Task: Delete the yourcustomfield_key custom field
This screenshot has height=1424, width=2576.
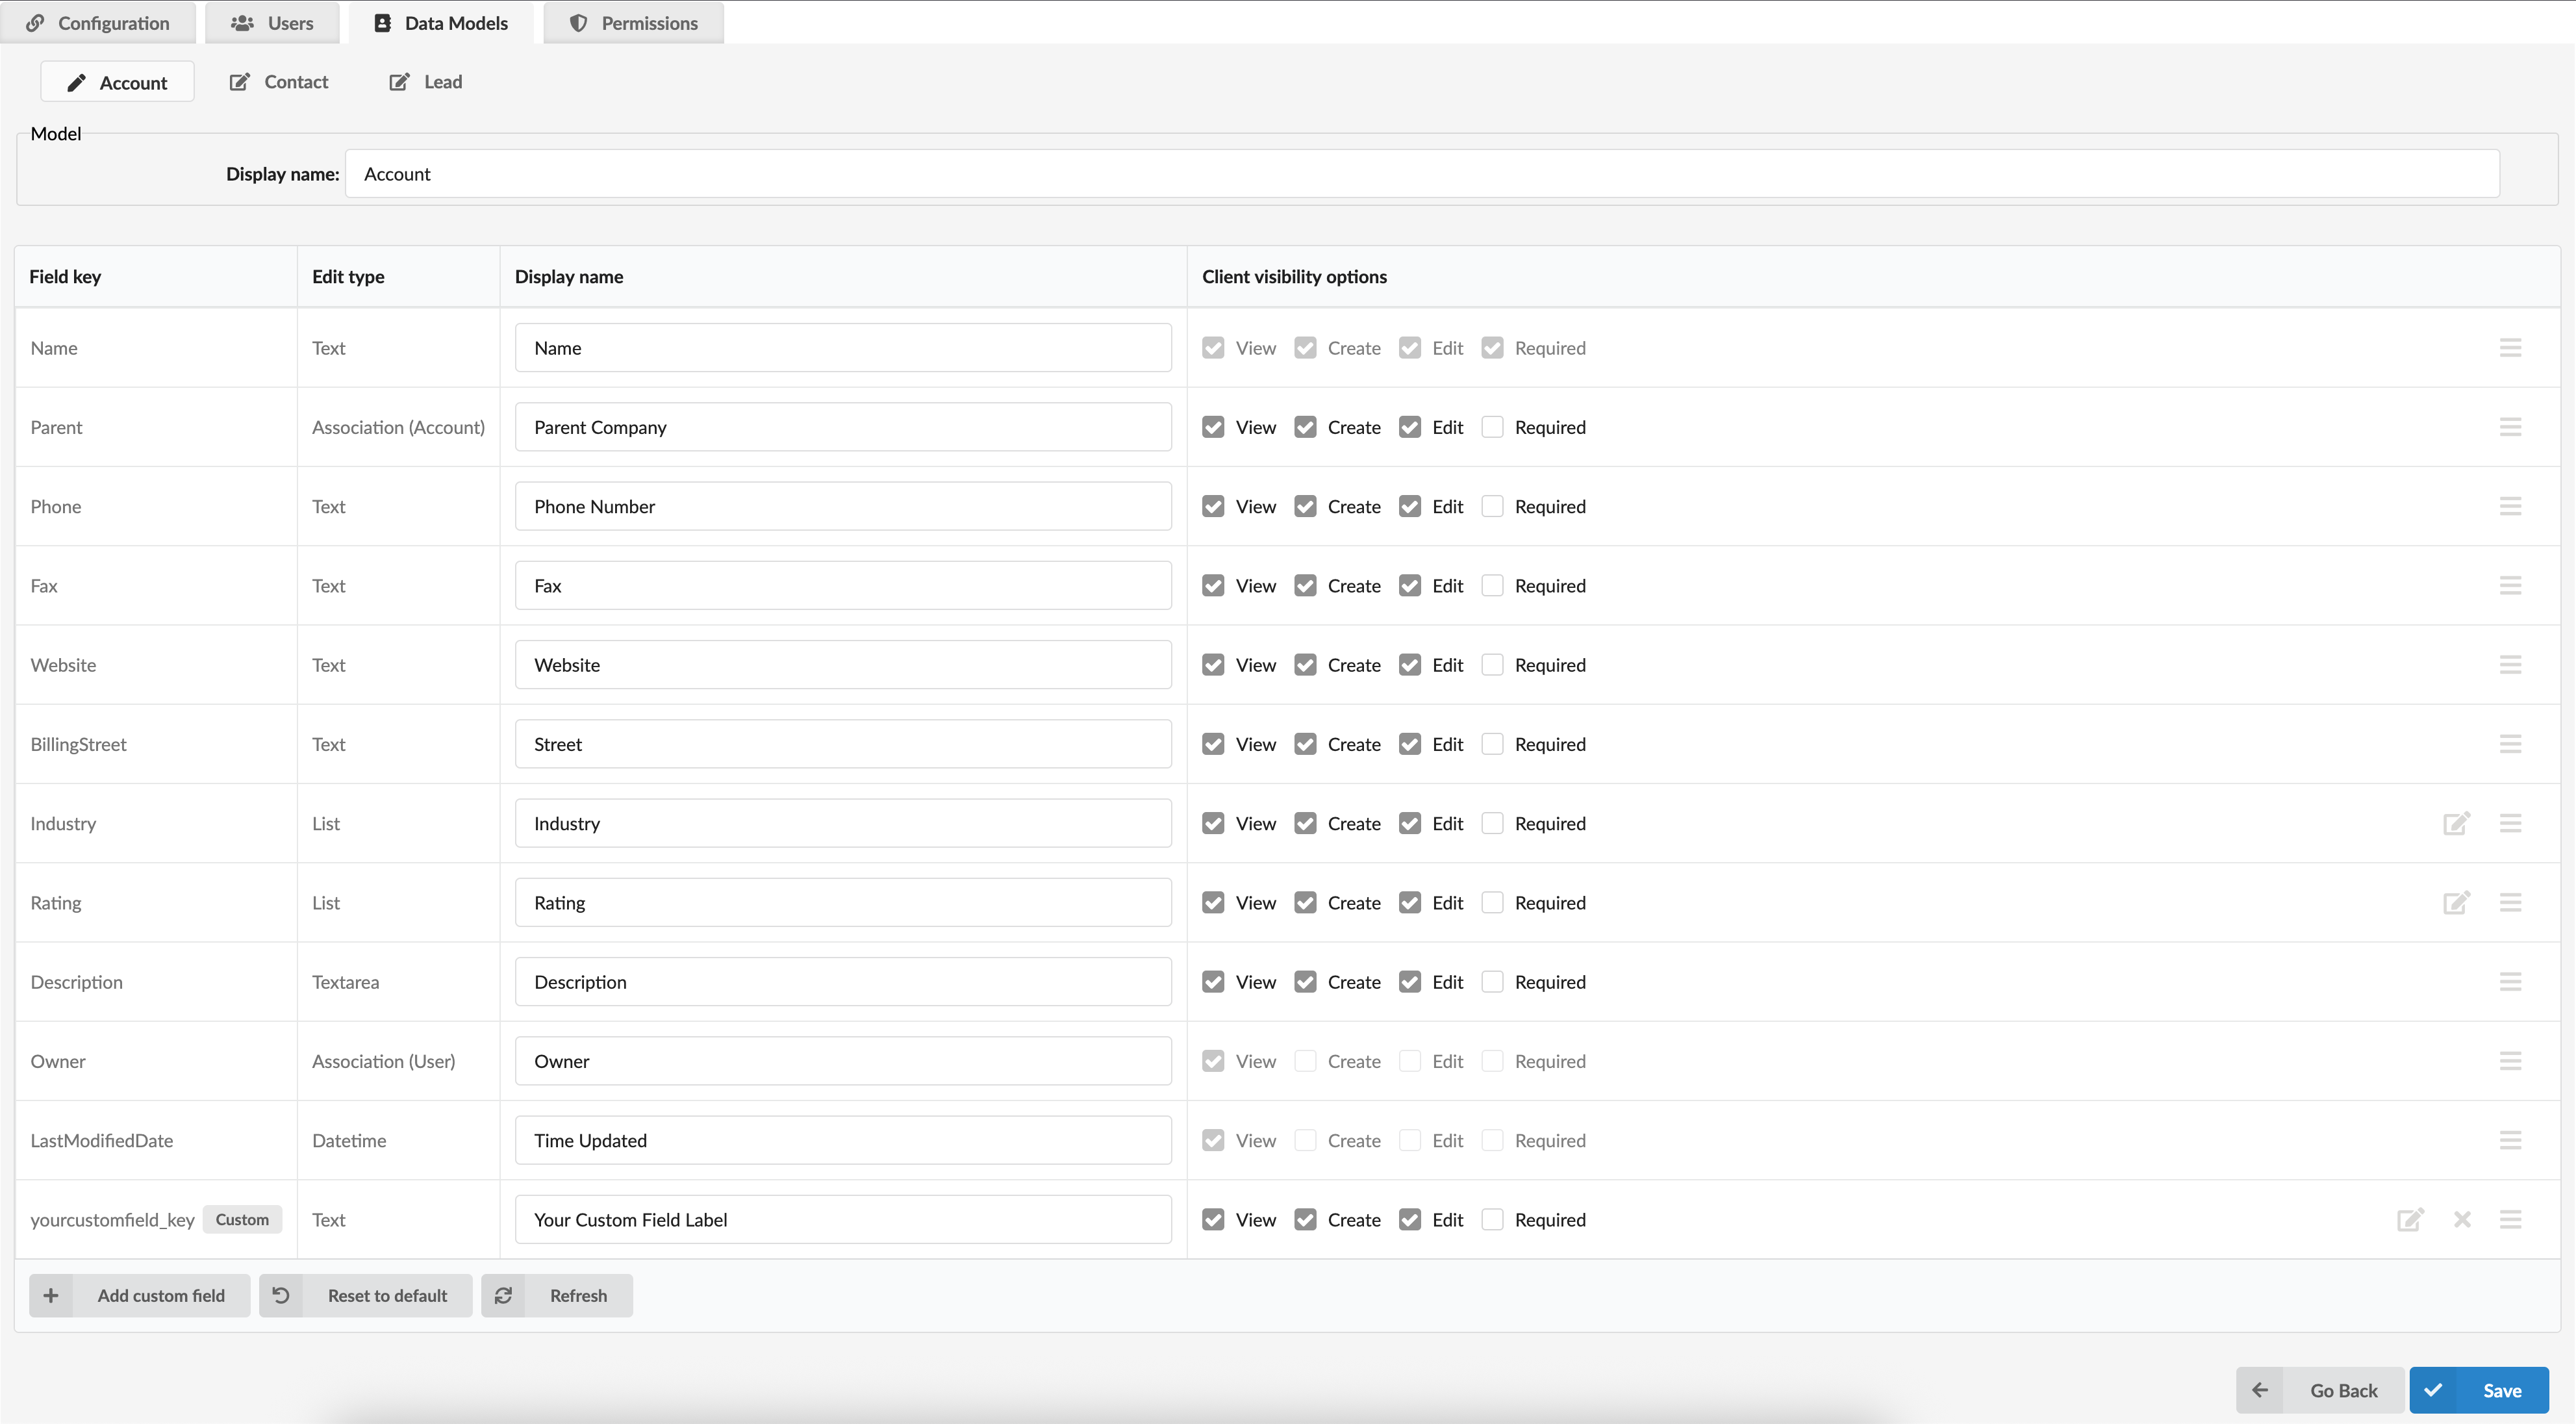Action: tap(2462, 1219)
